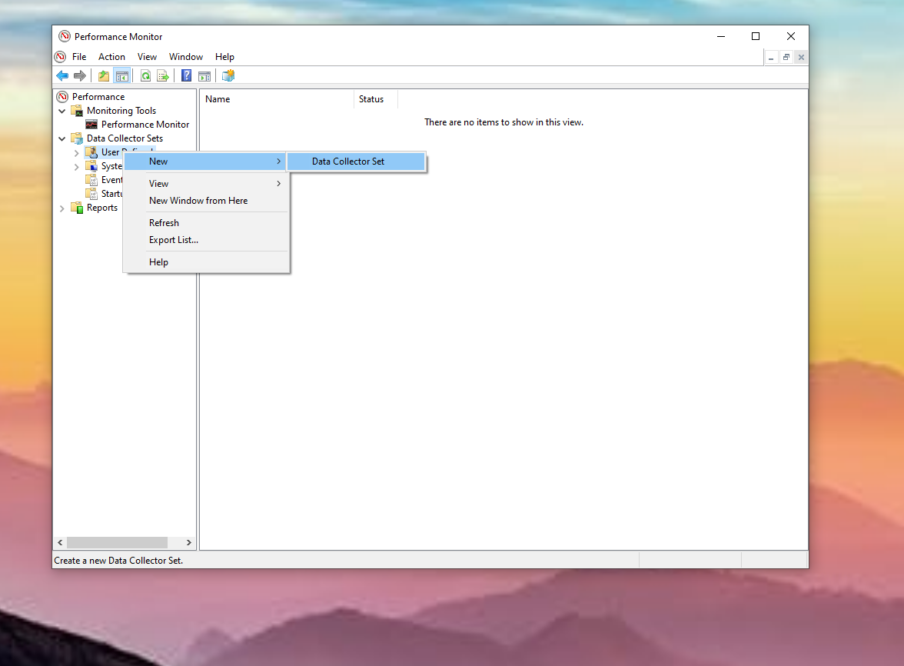Open help via the blue question mark icon

(186, 75)
